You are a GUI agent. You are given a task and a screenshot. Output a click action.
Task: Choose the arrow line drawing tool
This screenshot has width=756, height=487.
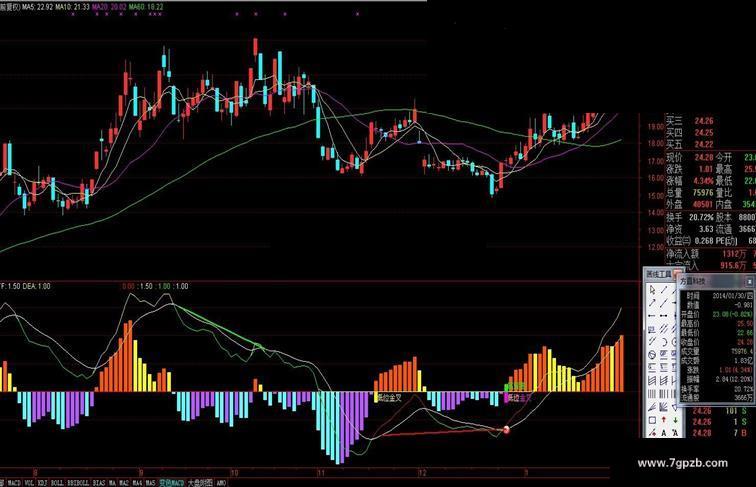coord(652,302)
